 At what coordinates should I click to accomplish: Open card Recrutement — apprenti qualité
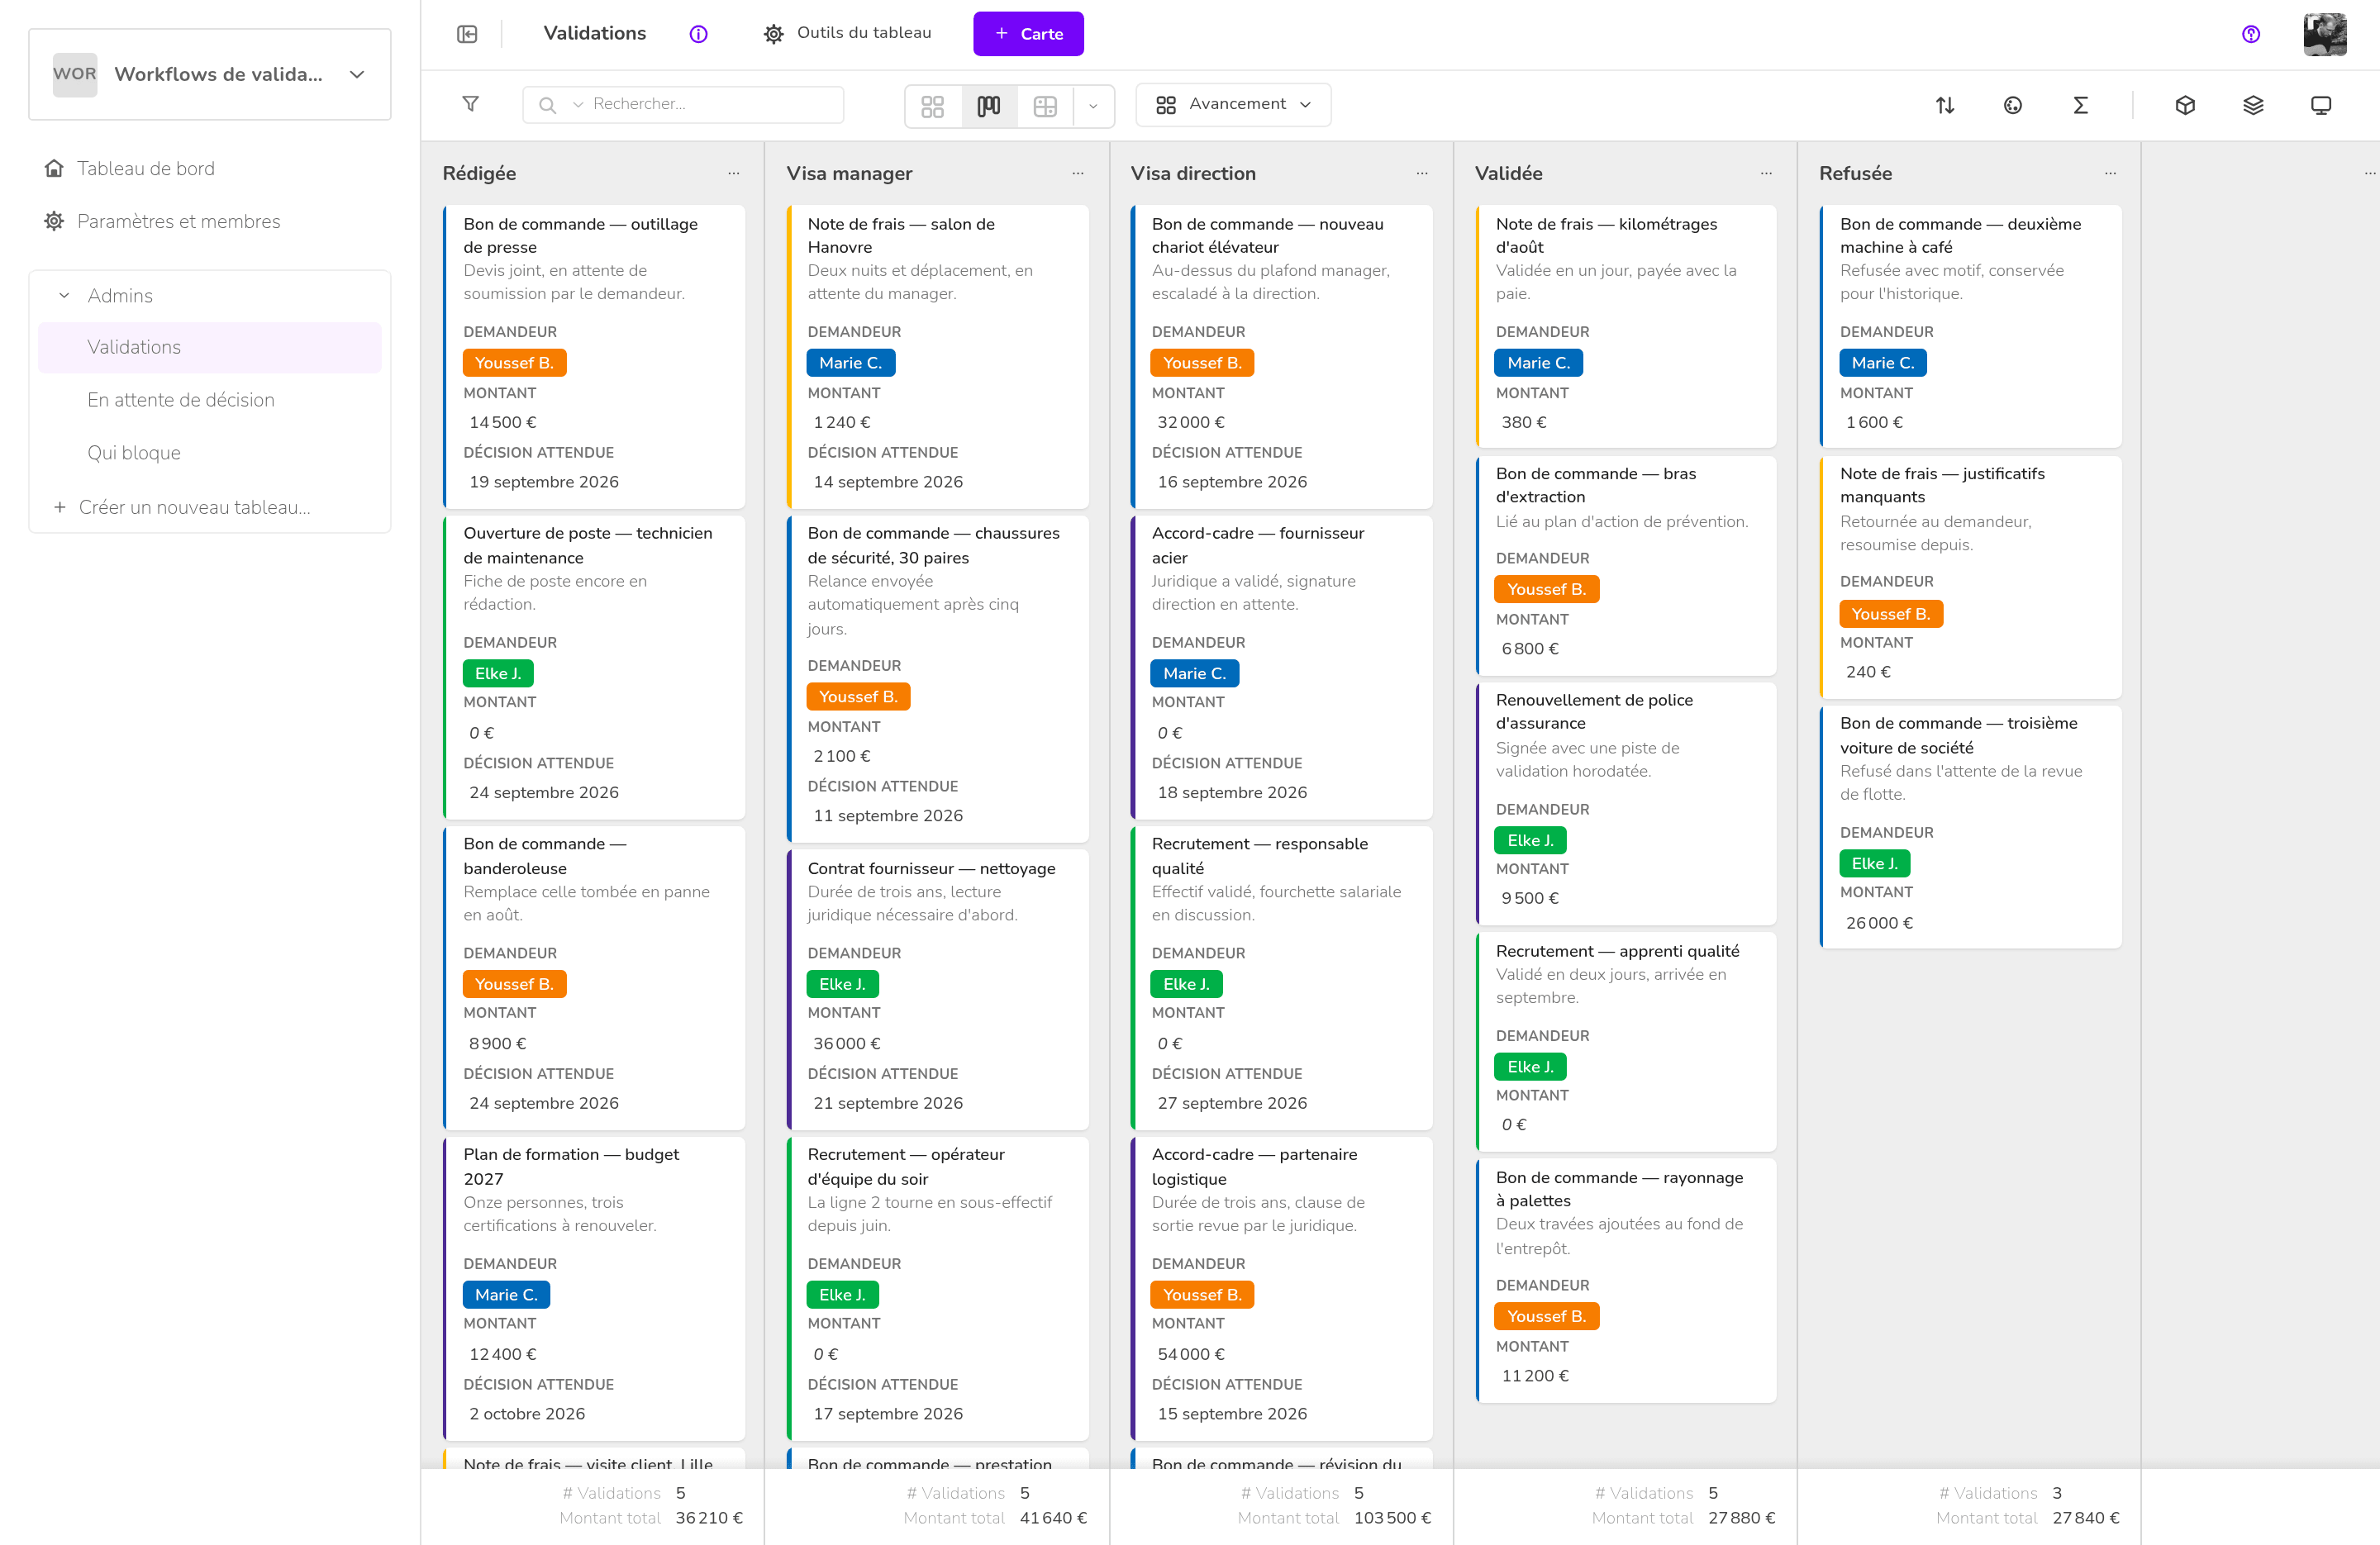pos(1626,1041)
